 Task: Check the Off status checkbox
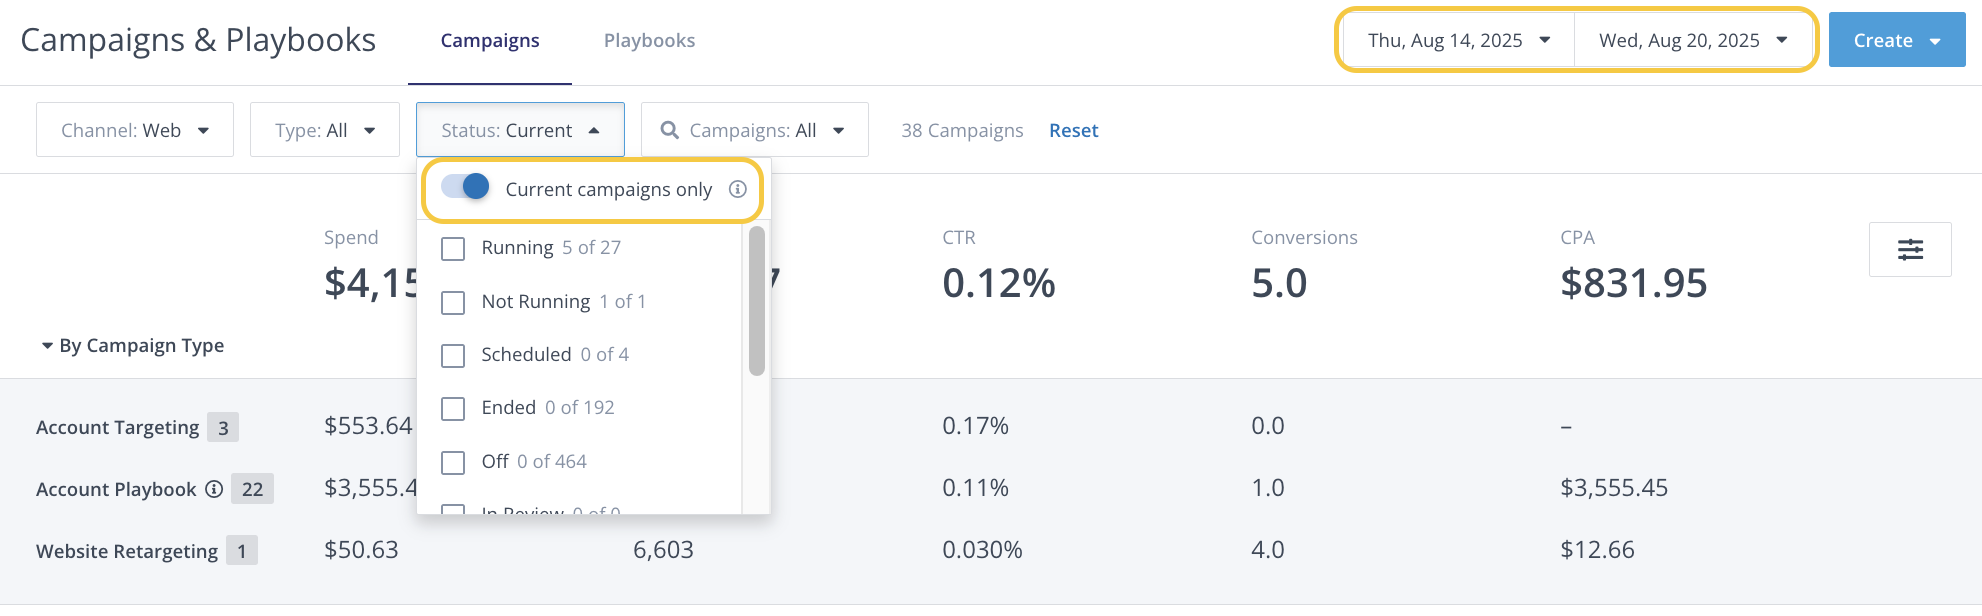click(x=453, y=462)
